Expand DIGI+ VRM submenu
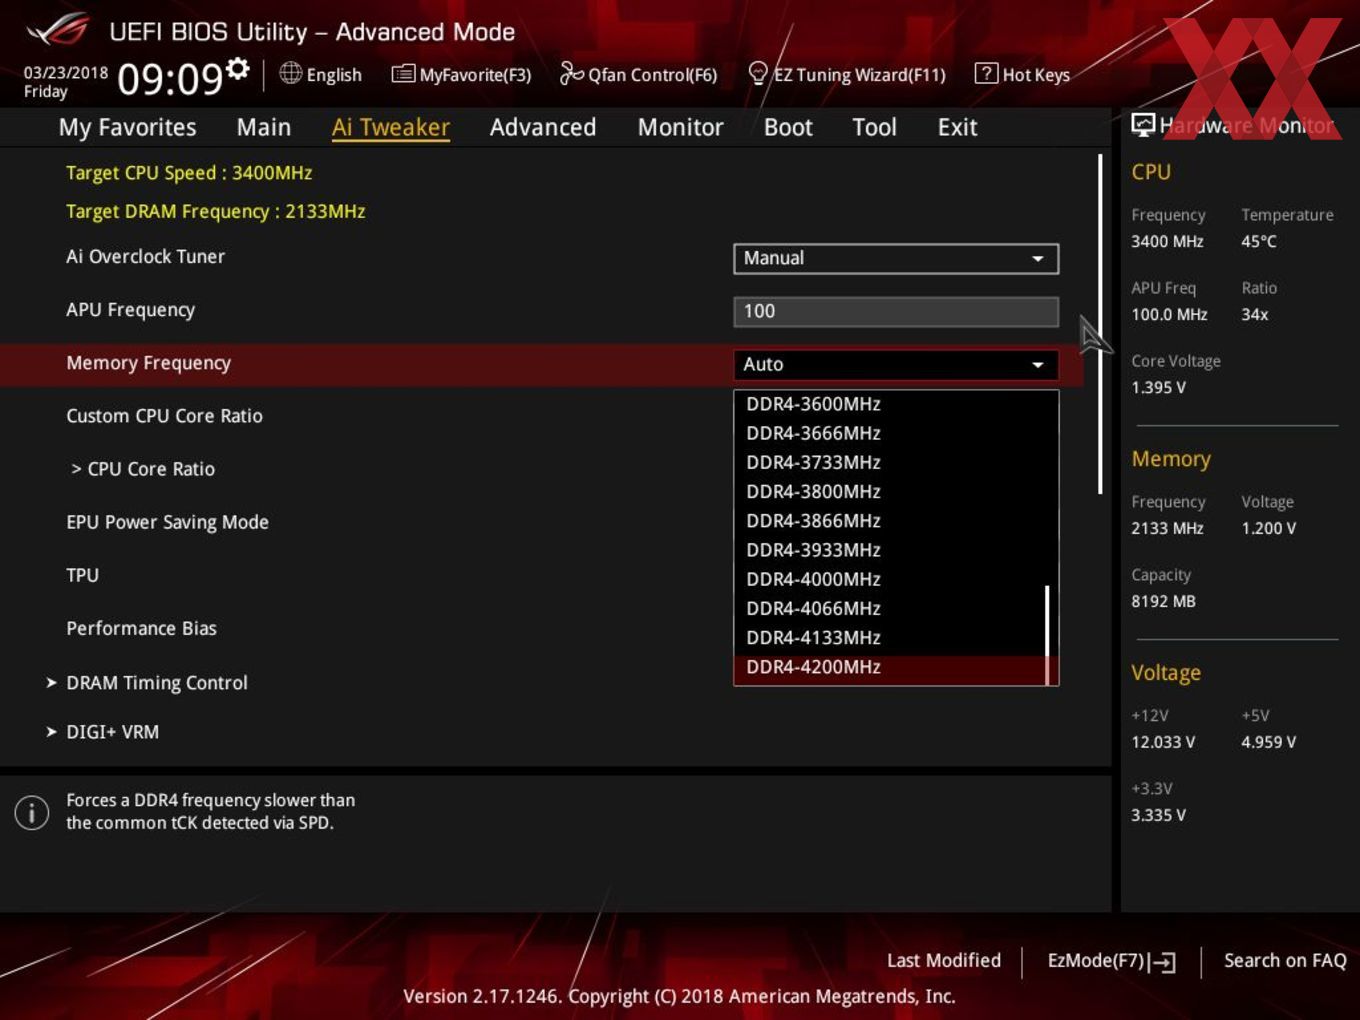The image size is (1360, 1020). [102, 732]
